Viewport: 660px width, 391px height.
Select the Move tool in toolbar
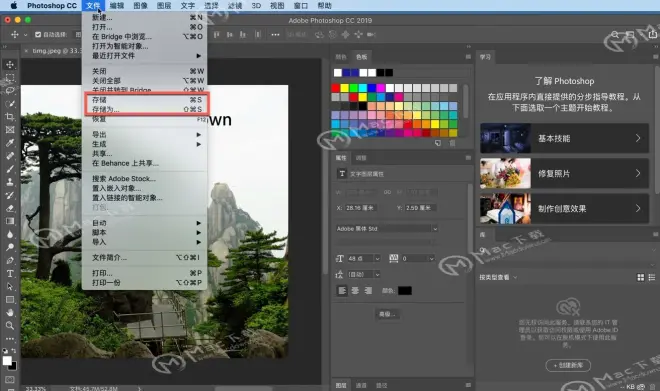point(10,64)
